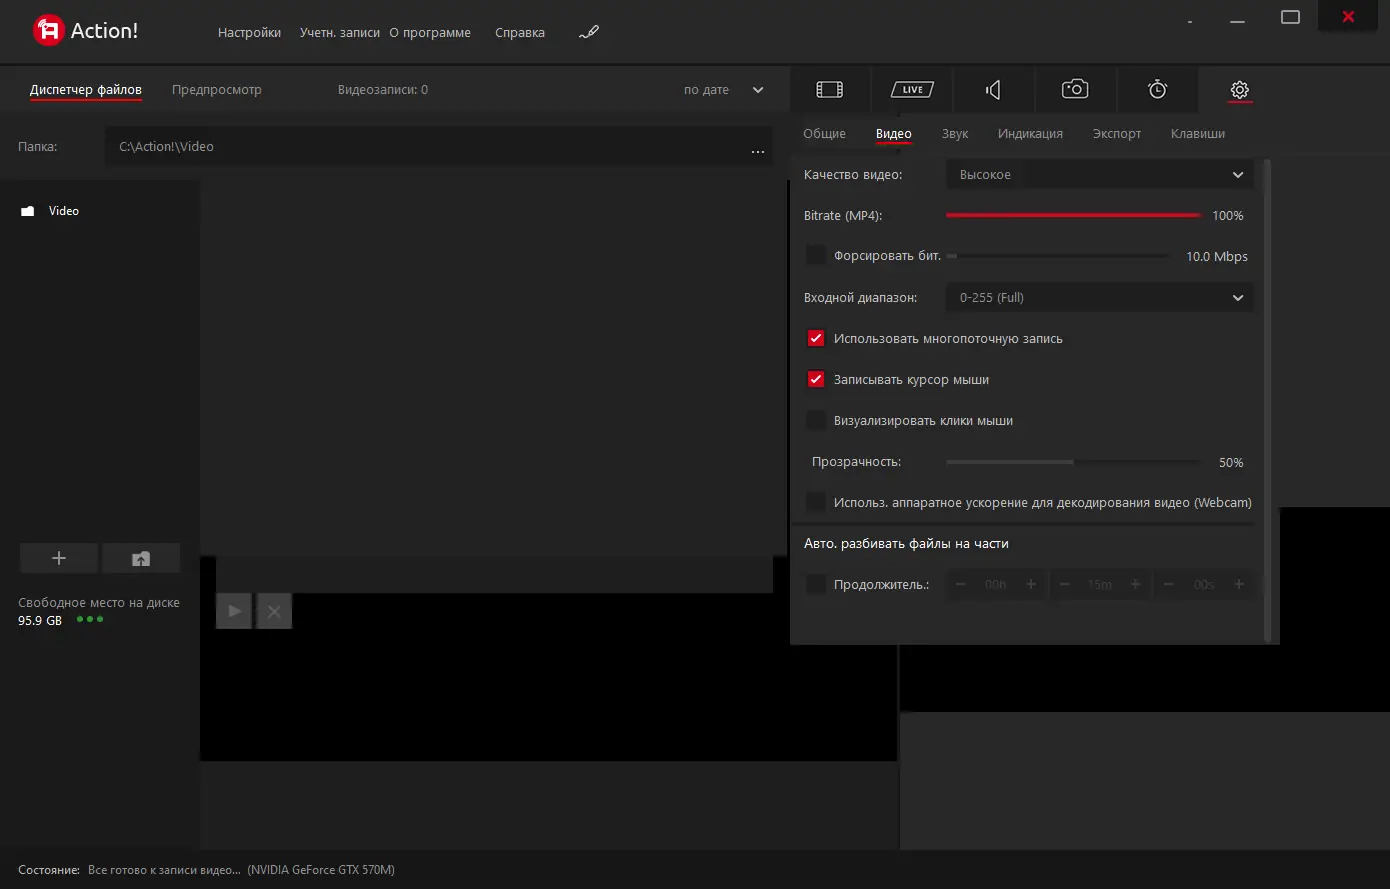
Task: Uncheck record mouse cursor option
Action: coord(816,379)
